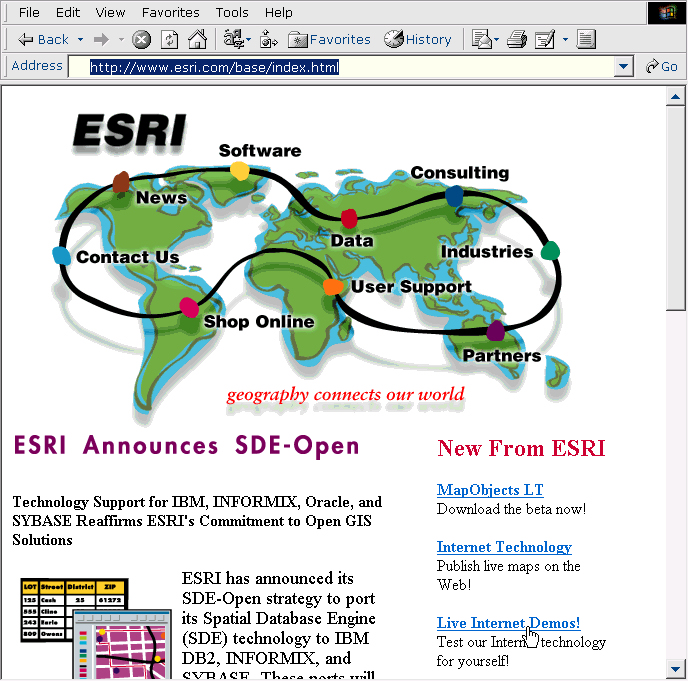Click the Forward arrow button
This screenshot has width=688, height=681.
(x=101, y=39)
